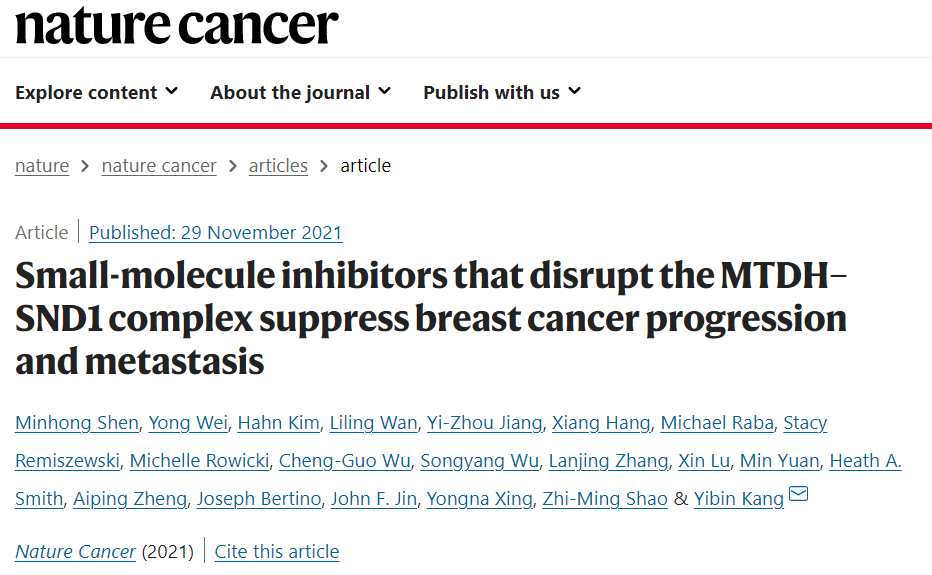The height and width of the screenshot is (575, 932).
Task: Click author Lanjing Zhang
Action: (x=609, y=461)
